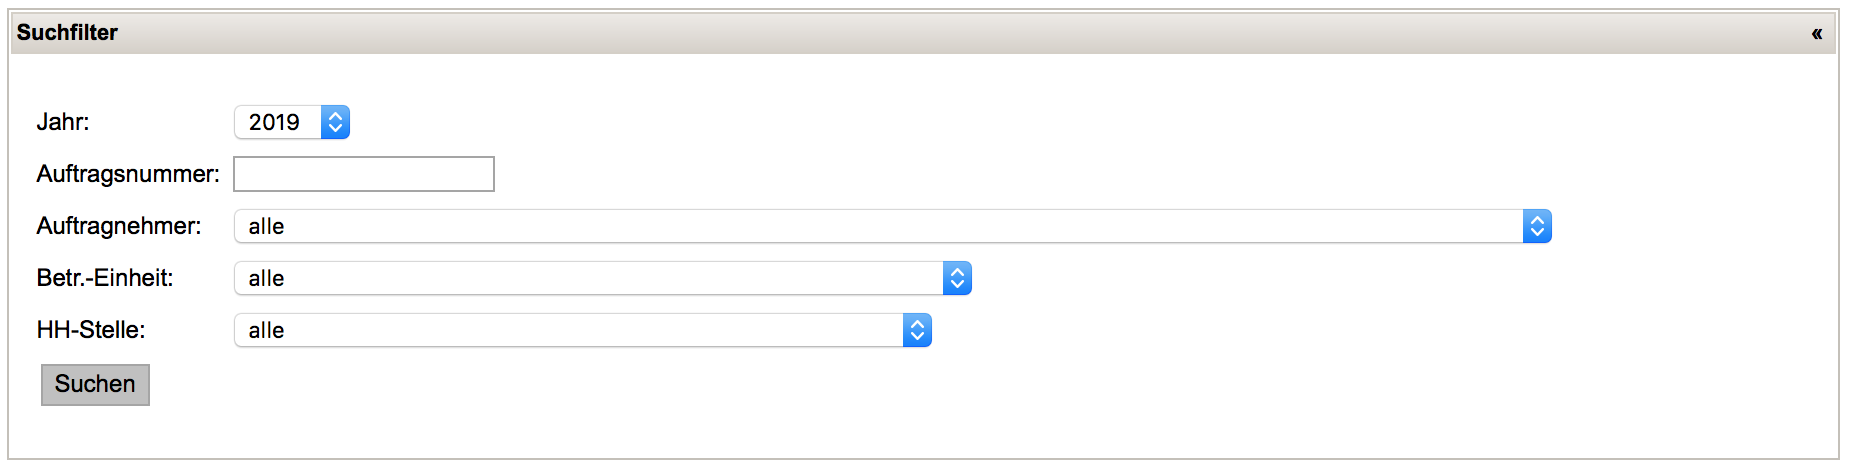Screen dimensions: 1850x474
Task: Click the "Auftragsnummer:" label
Action: pos(128,174)
